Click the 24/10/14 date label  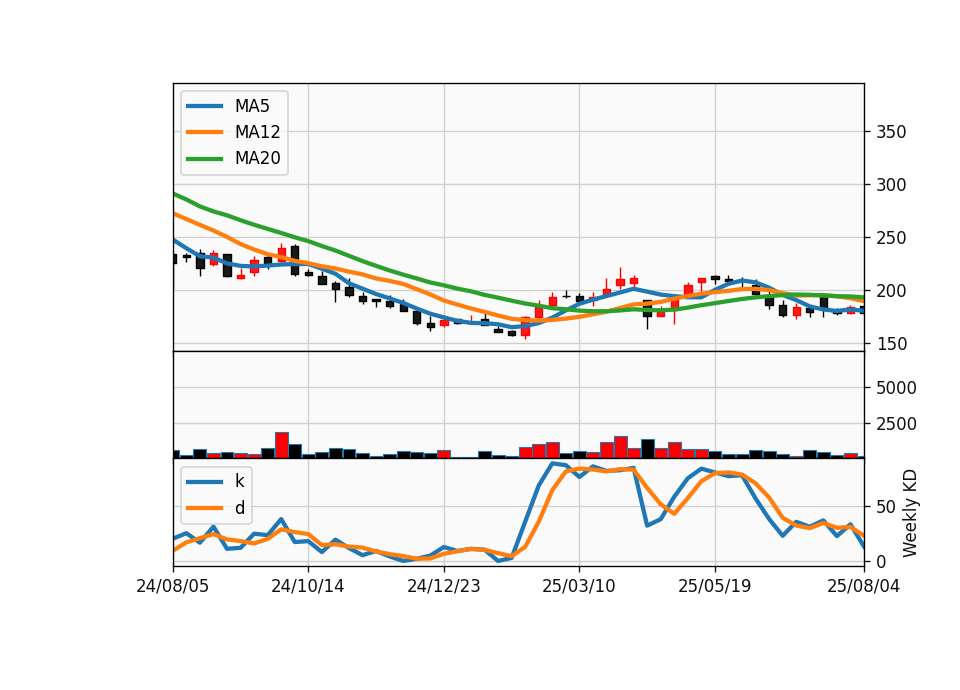coord(308,586)
